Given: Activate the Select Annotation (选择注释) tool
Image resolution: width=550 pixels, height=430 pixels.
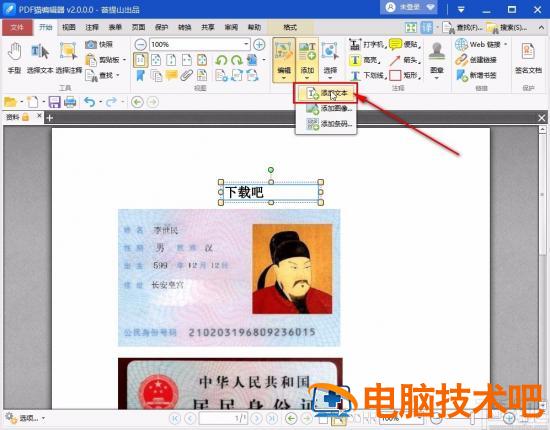Looking at the screenshot, I should point(68,58).
